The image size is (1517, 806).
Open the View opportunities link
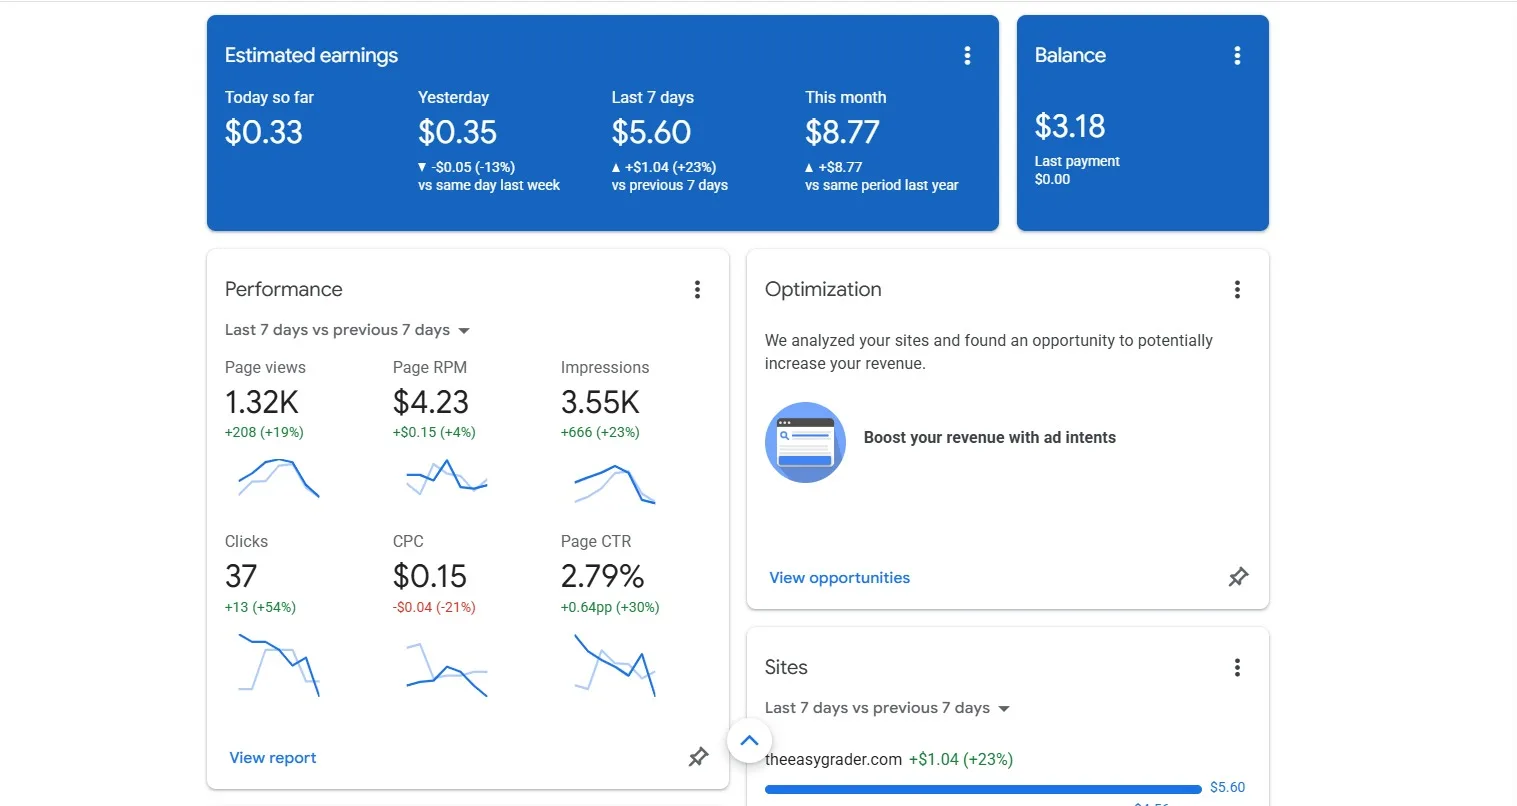point(840,578)
